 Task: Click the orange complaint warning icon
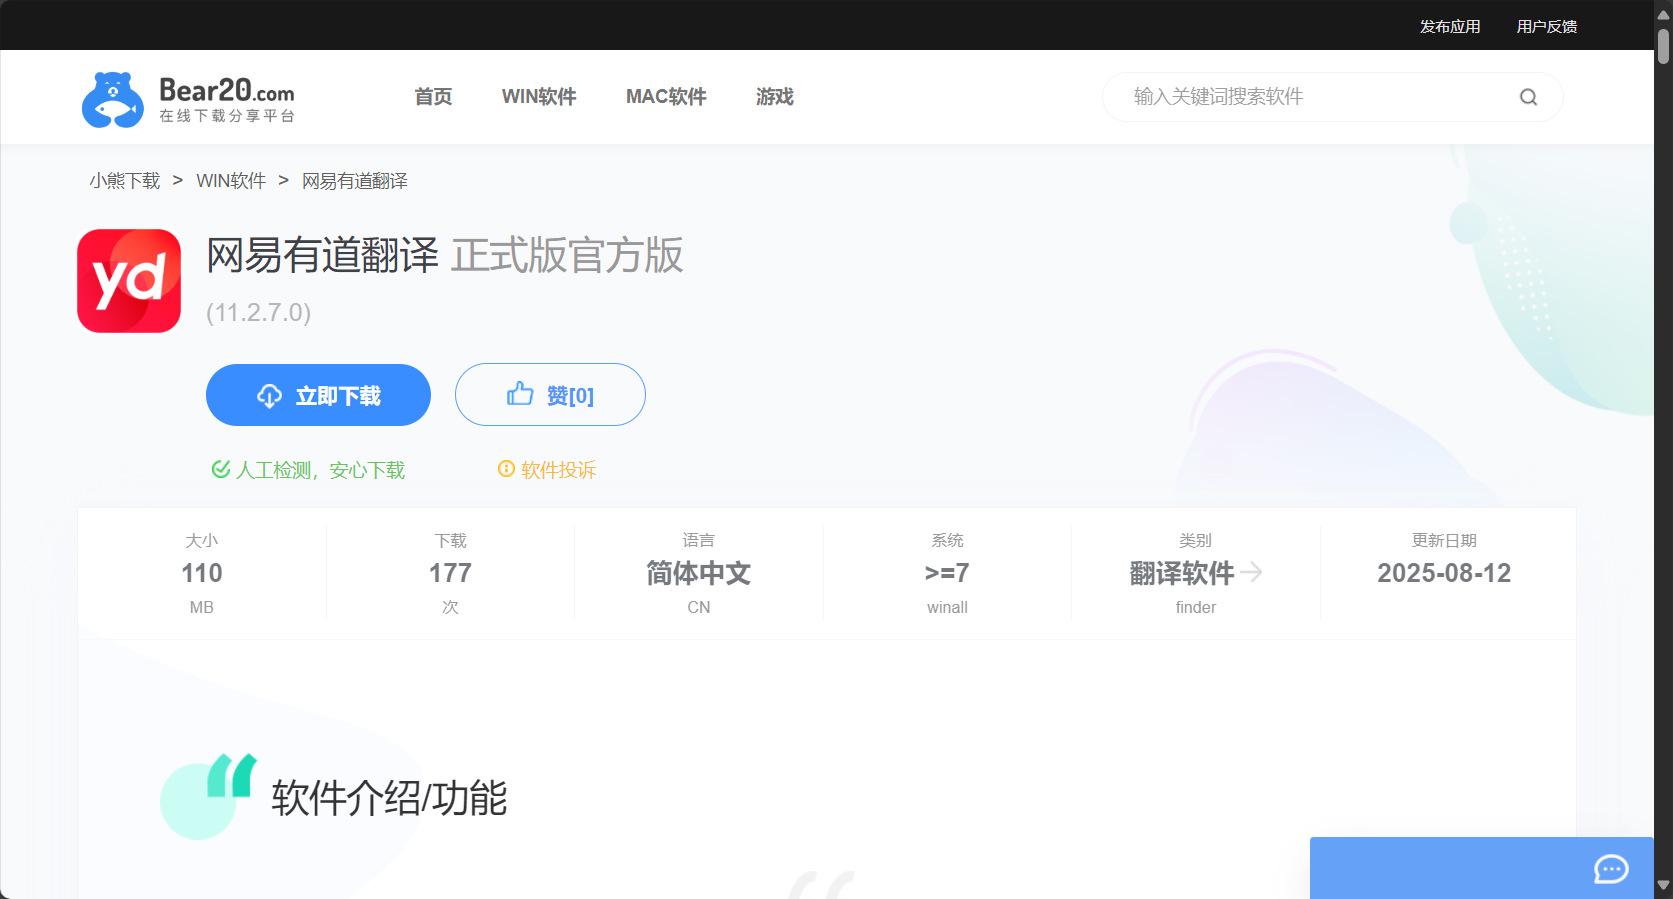tap(506, 469)
